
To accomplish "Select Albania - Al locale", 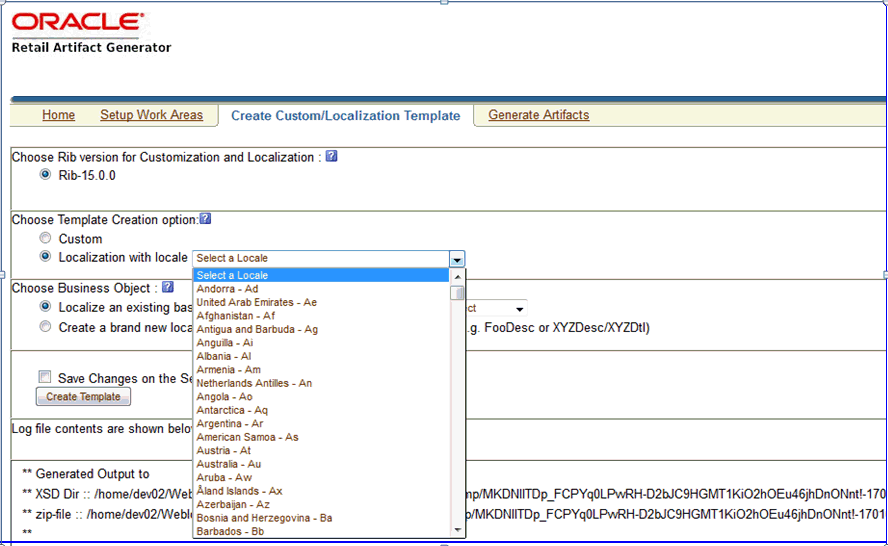I will click(321, 356).
